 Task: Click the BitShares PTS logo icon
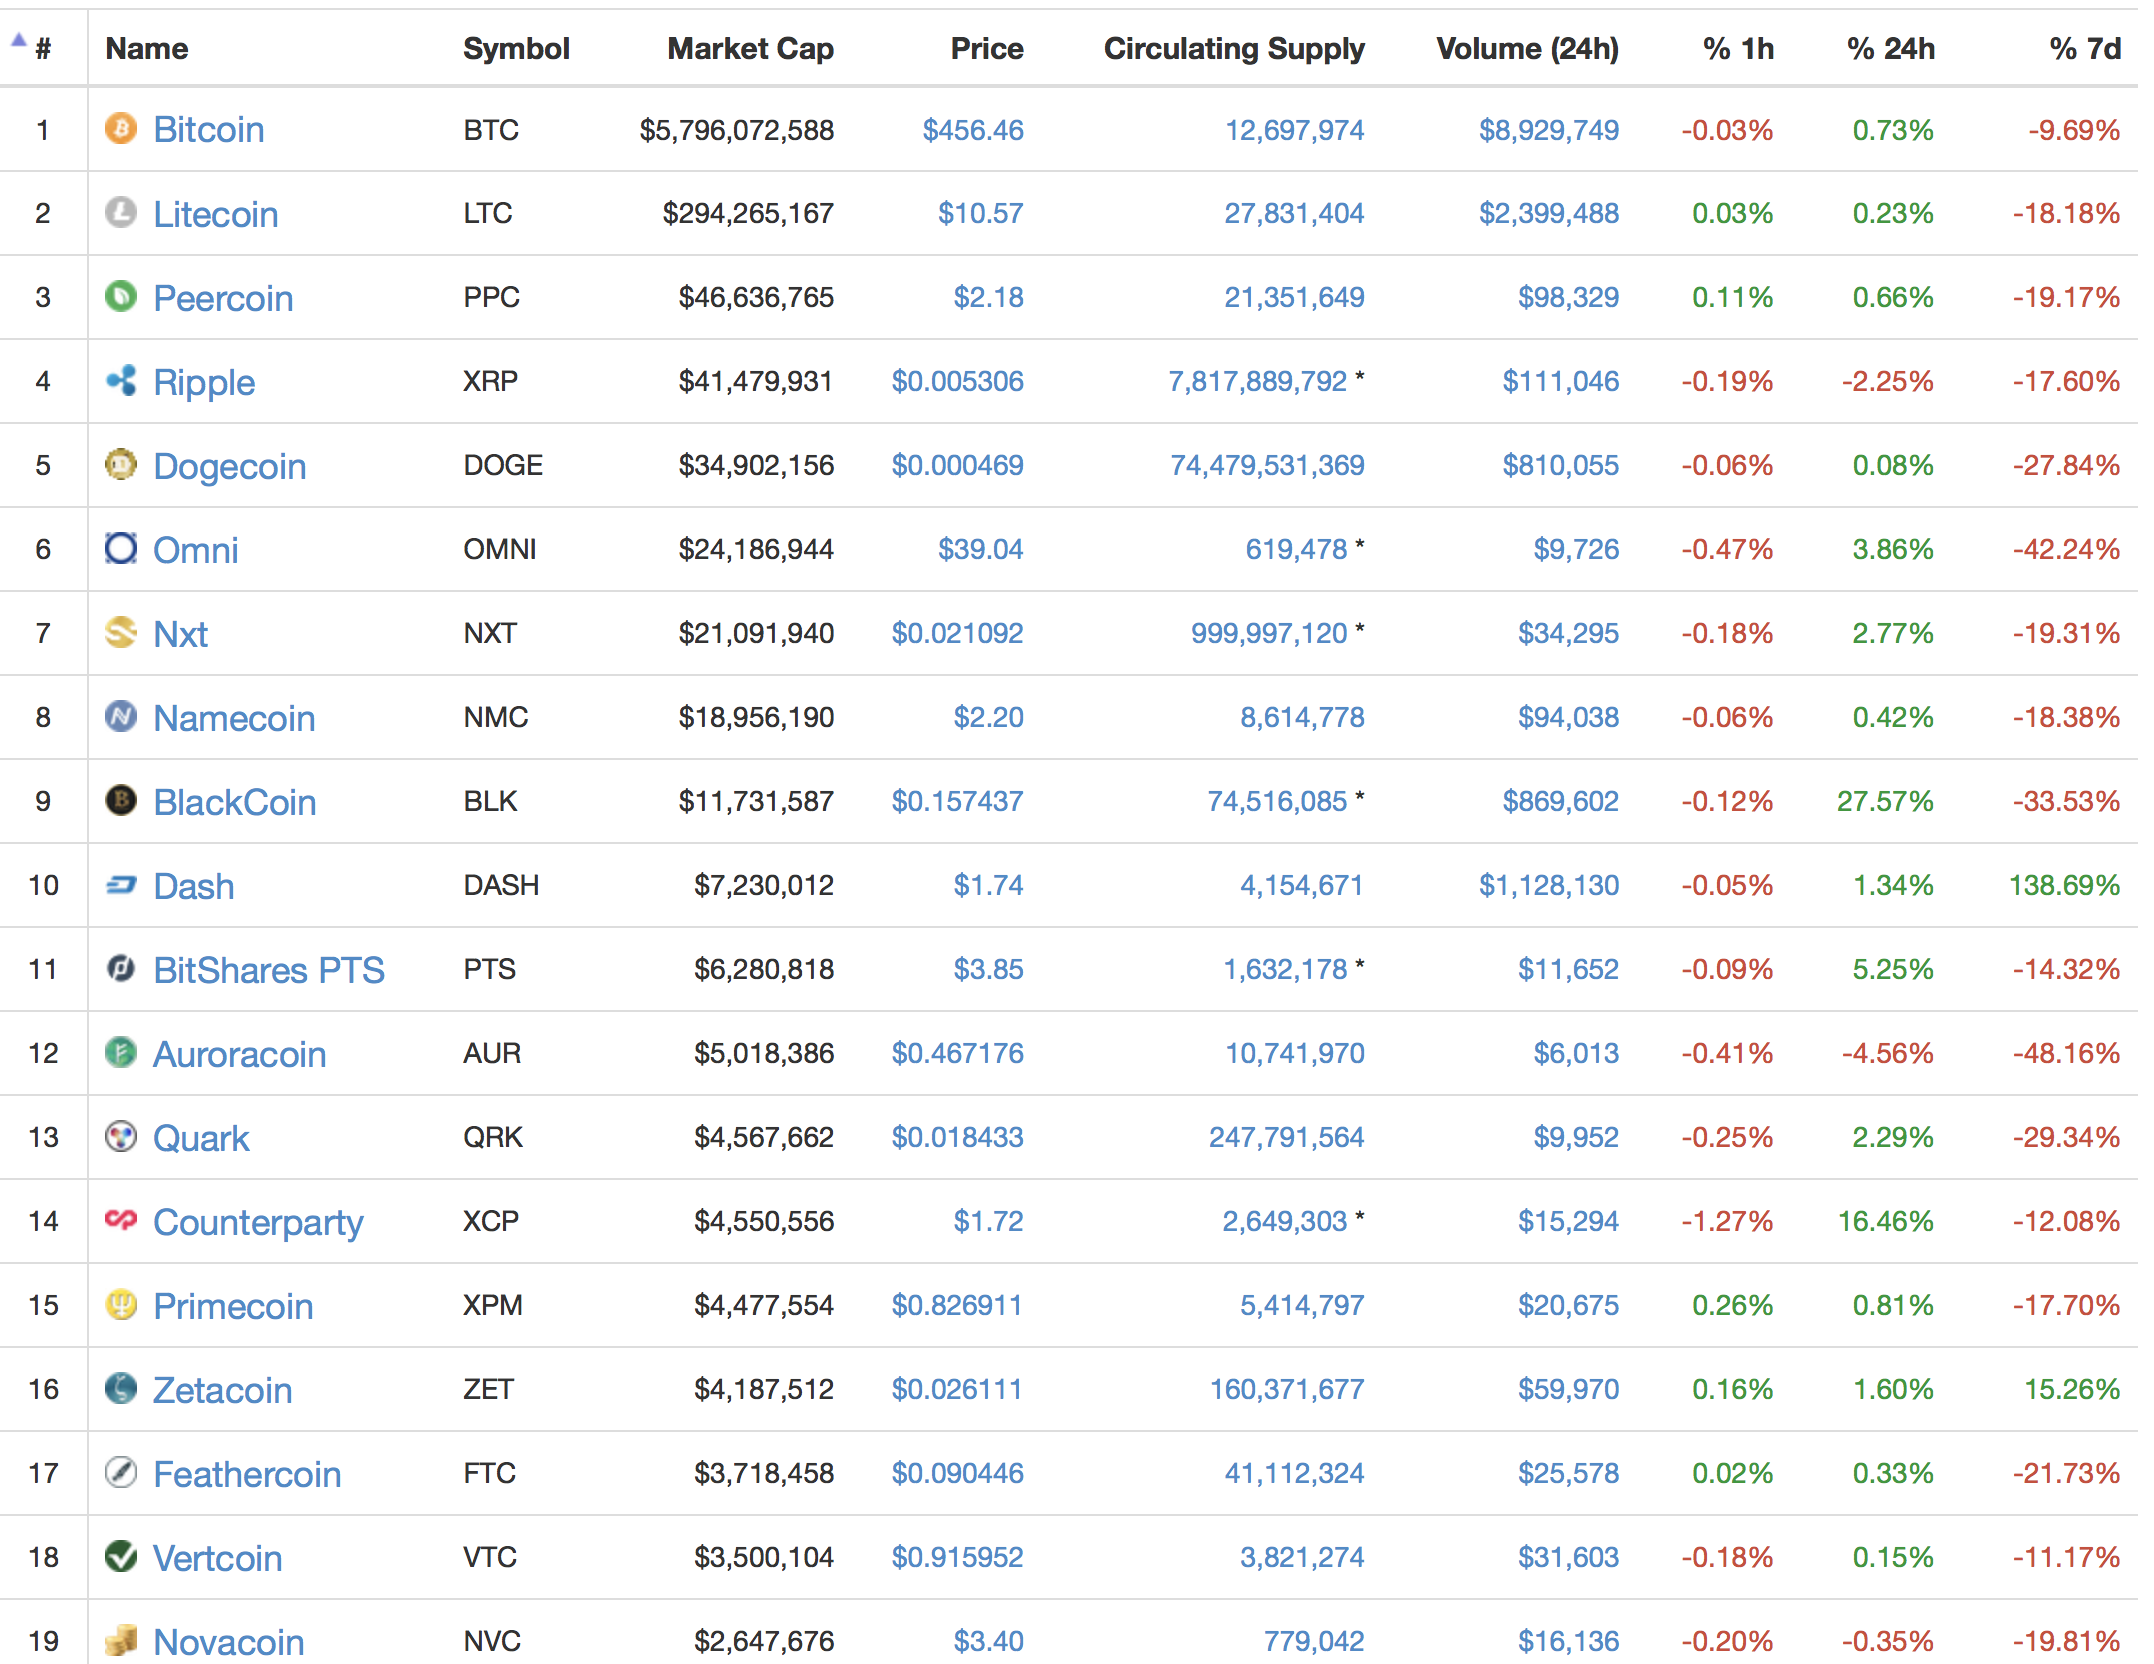[x=121, y=969]
